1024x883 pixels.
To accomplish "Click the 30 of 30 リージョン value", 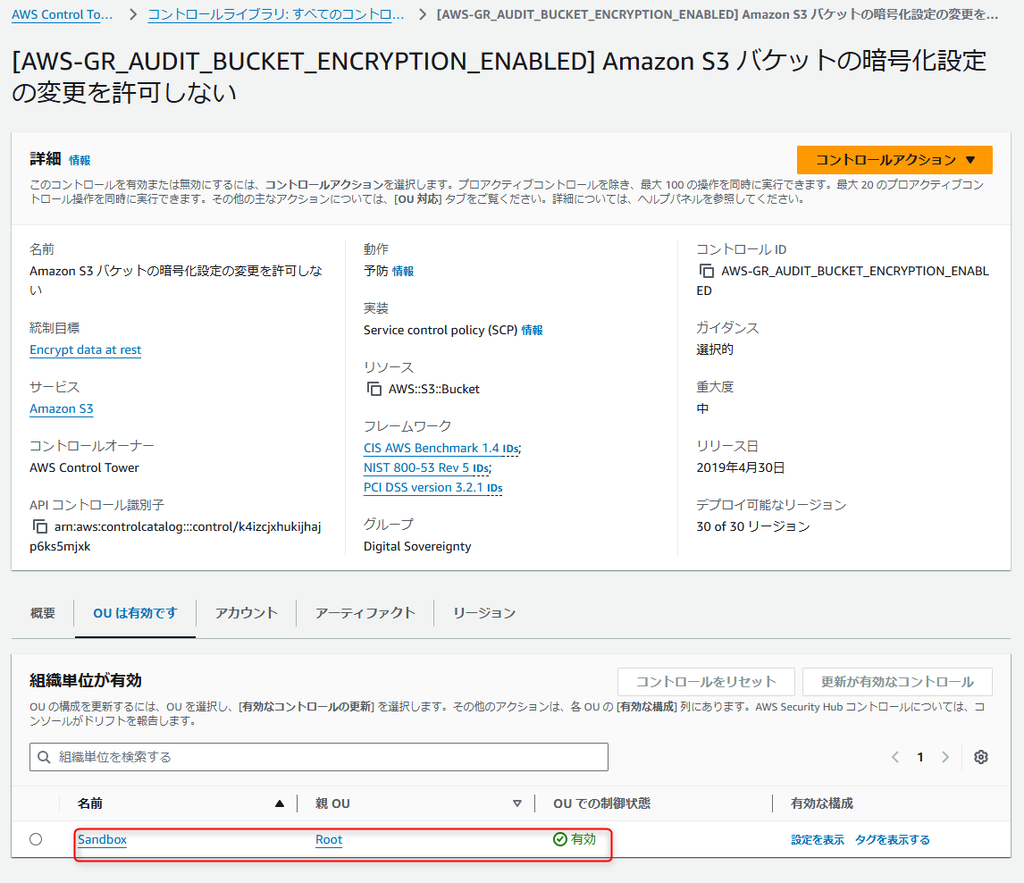I will point(752,526).
